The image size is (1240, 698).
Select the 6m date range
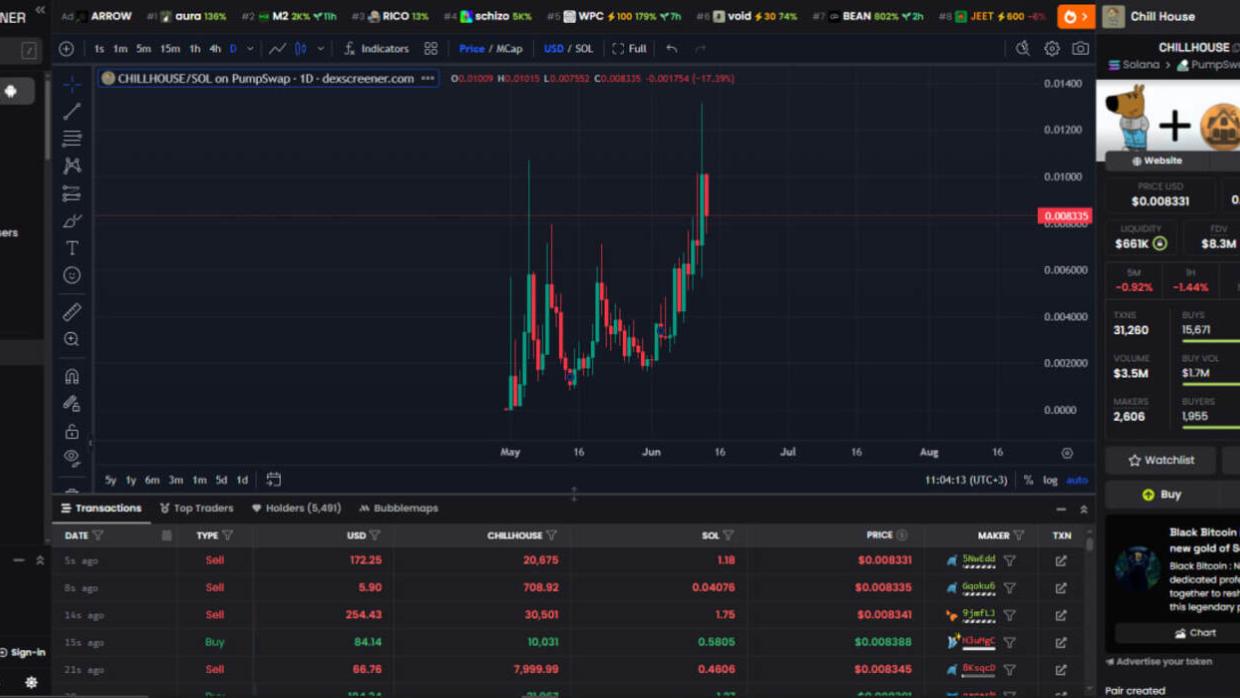152,480
